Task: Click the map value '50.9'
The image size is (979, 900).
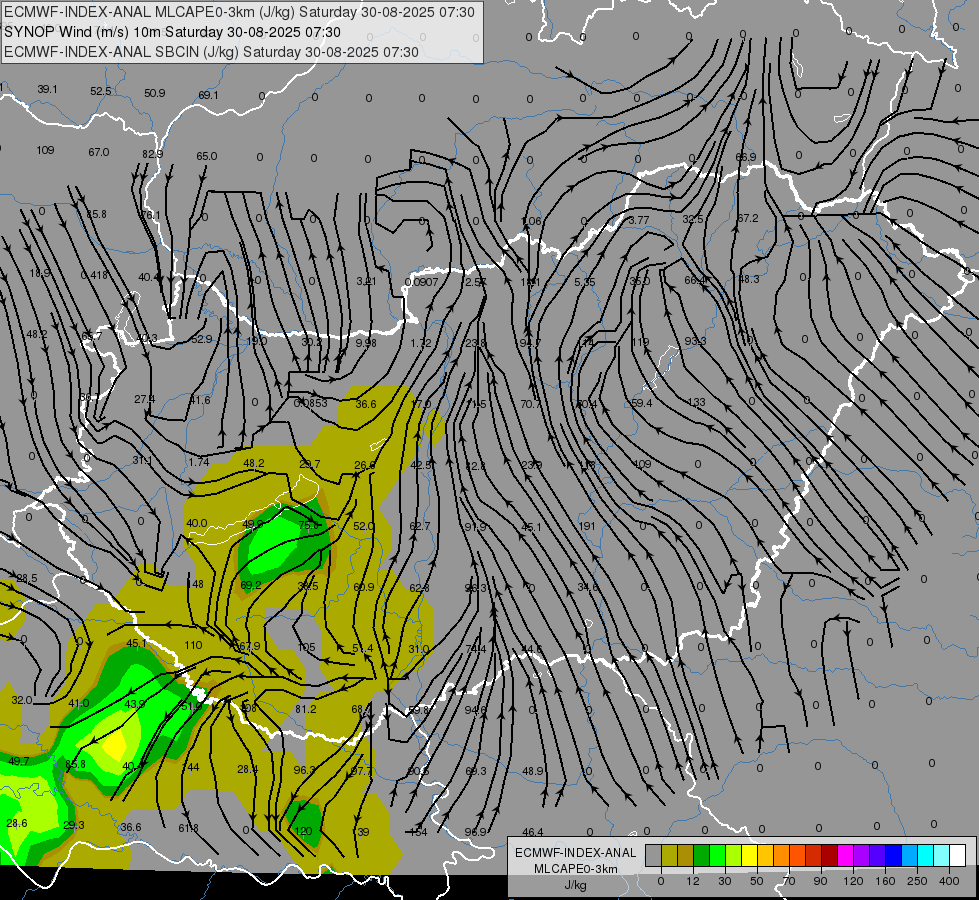Action: pos(154,93)
